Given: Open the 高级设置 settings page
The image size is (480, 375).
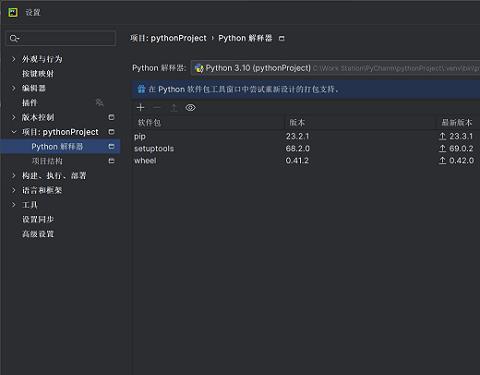Looking at the screenshot, I should pyautogui.click(x=38, y=234).
